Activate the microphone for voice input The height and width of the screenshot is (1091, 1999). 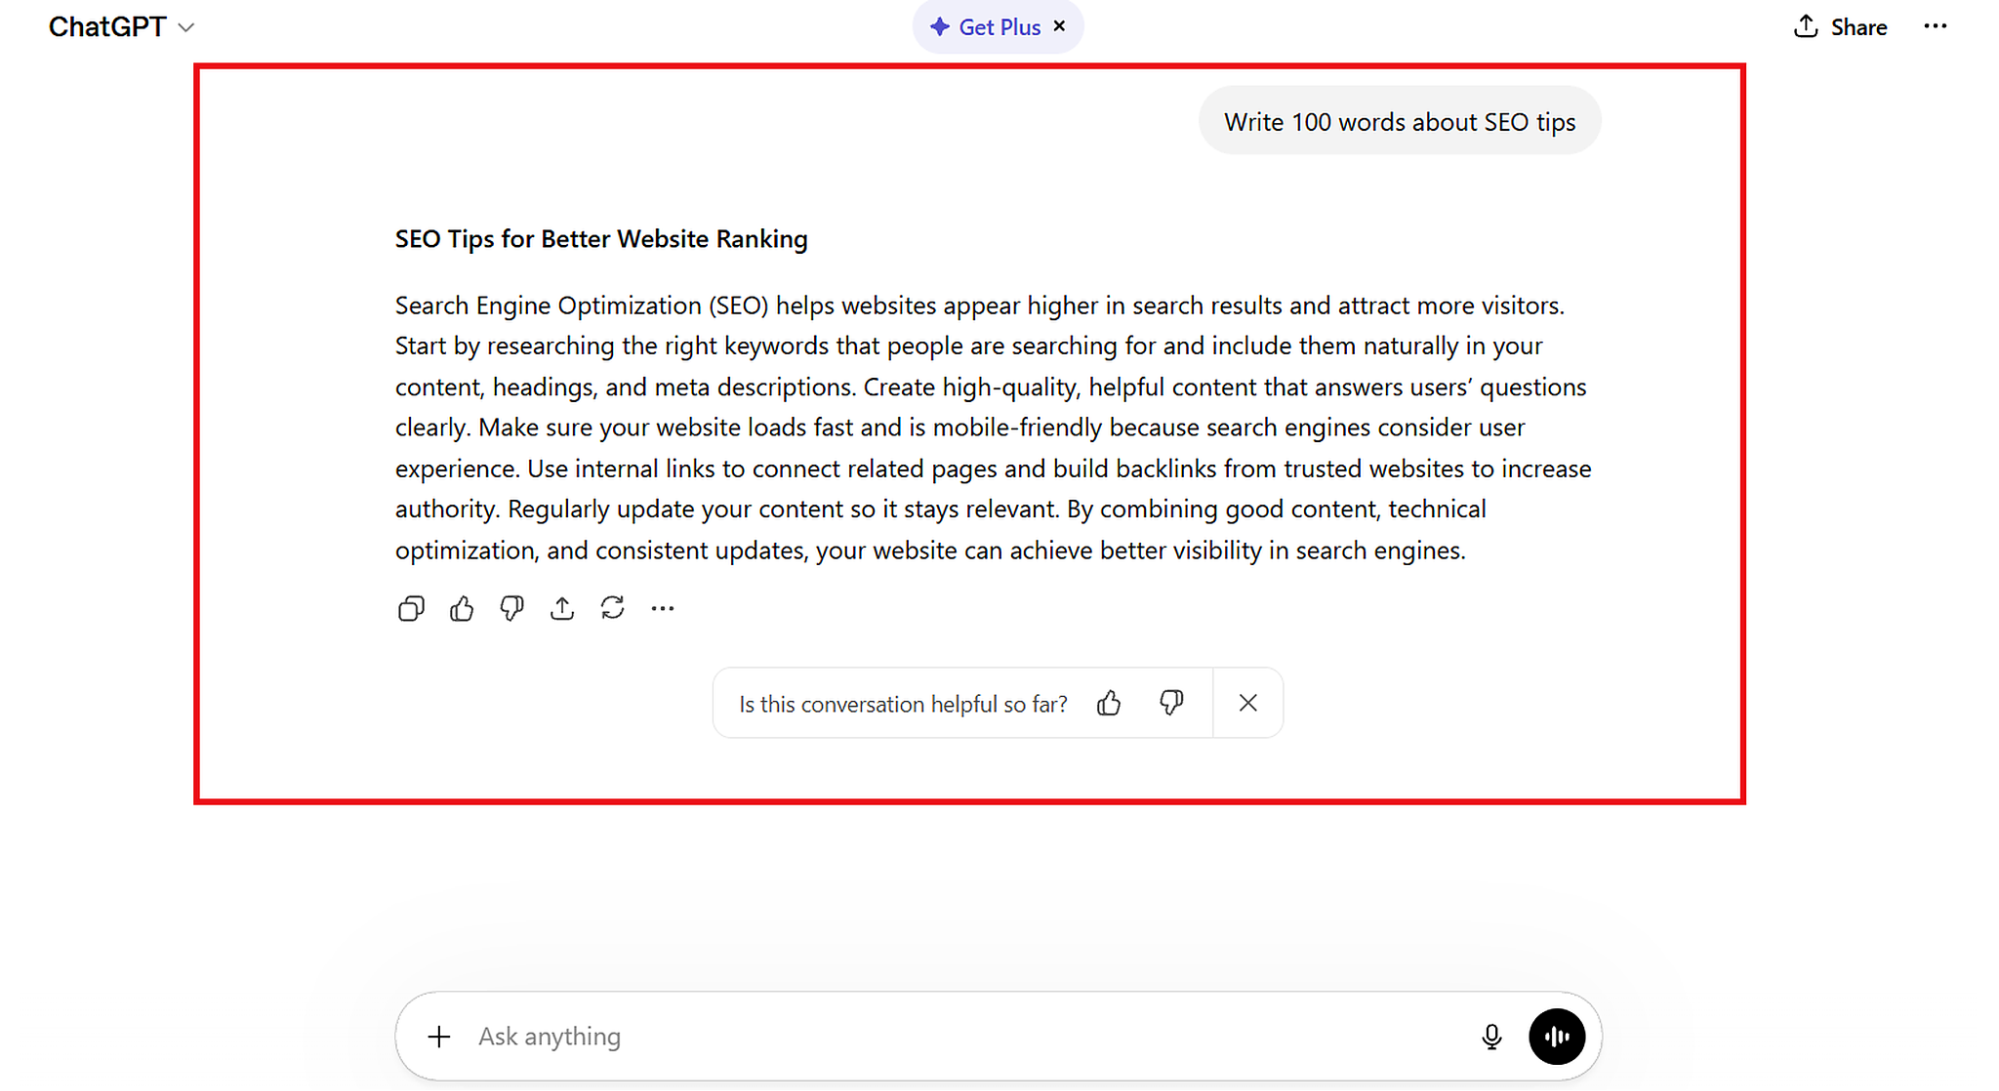(x=1491, y=1036)
